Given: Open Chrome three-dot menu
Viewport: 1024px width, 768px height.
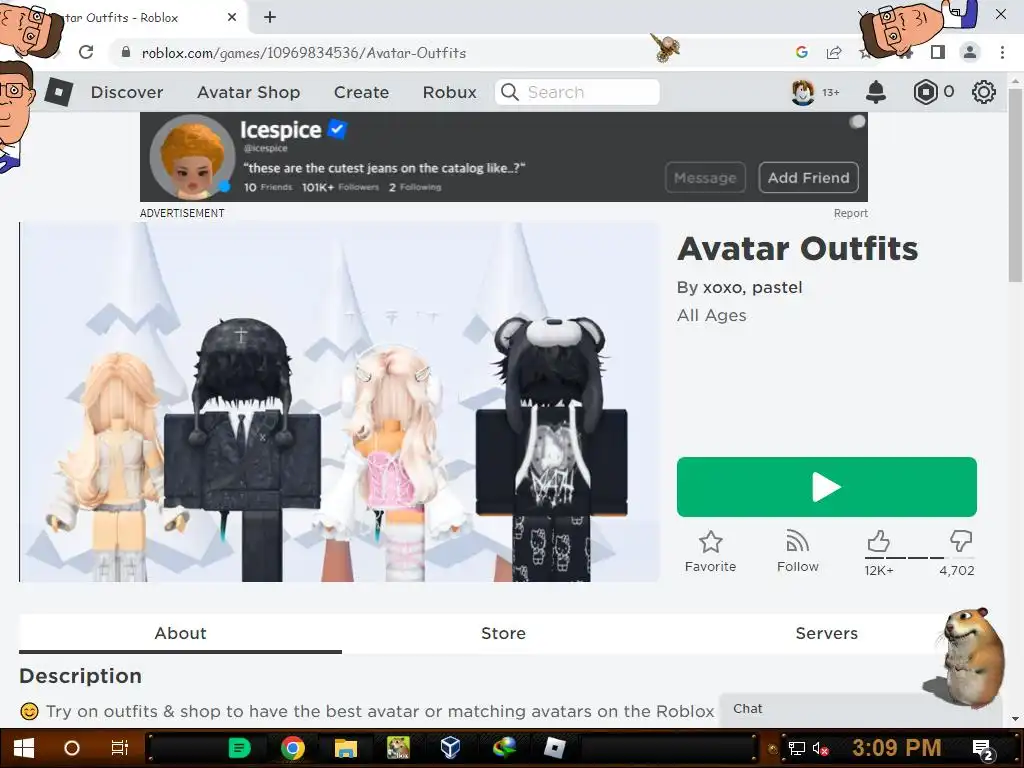Looking at the screenshot, I should pos(1002,52).
